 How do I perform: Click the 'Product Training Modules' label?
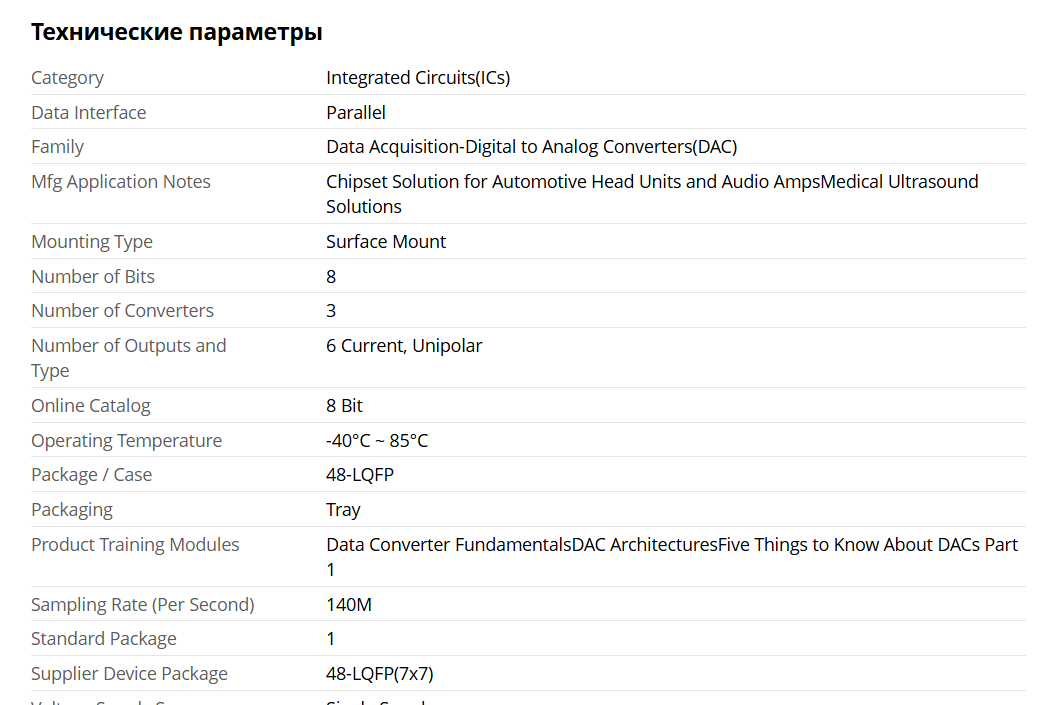point(135,545)
